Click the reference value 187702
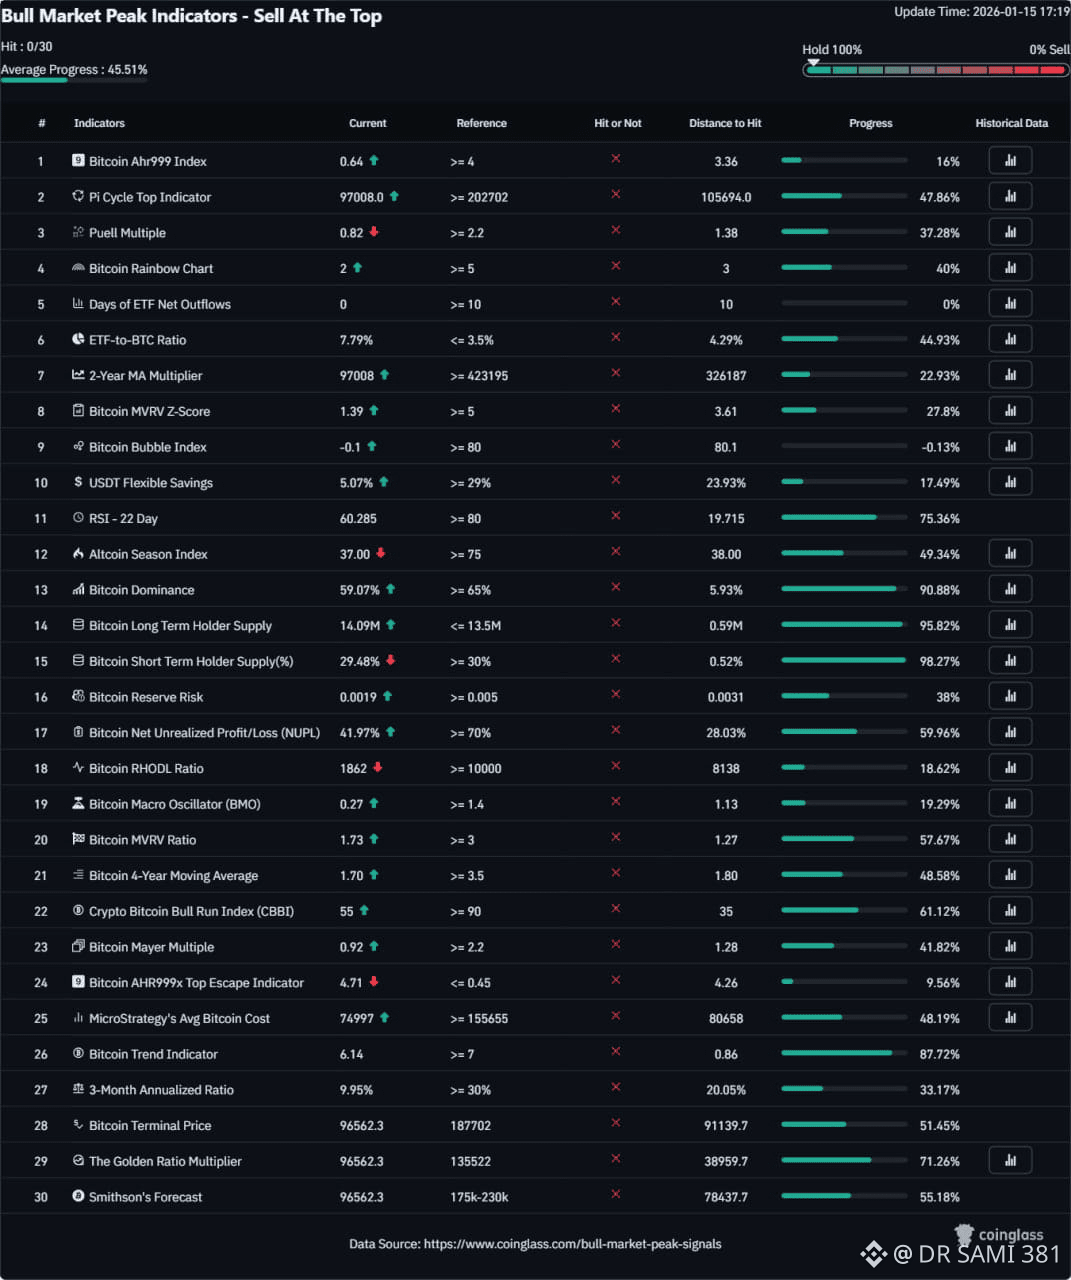 (470, 1125)
